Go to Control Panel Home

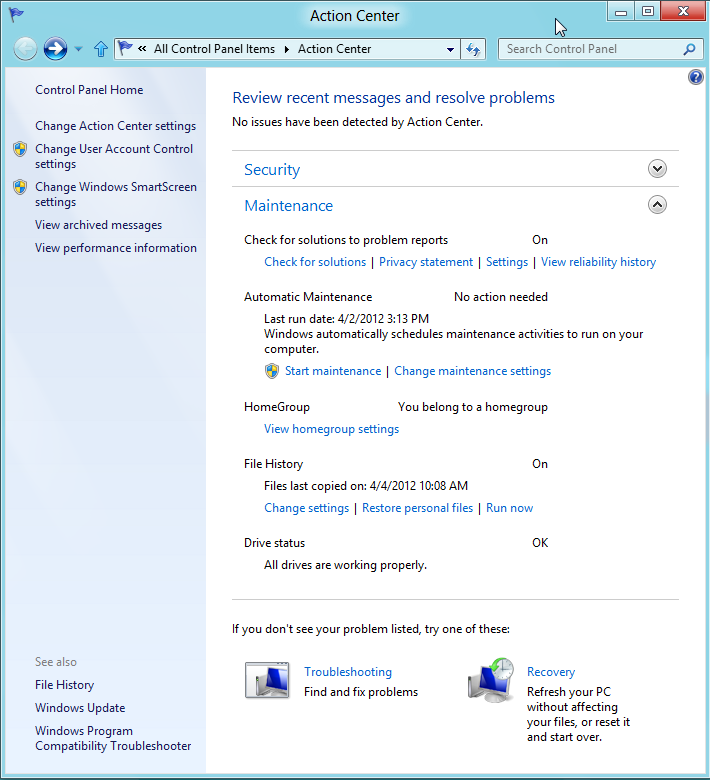tap(89, 90)
